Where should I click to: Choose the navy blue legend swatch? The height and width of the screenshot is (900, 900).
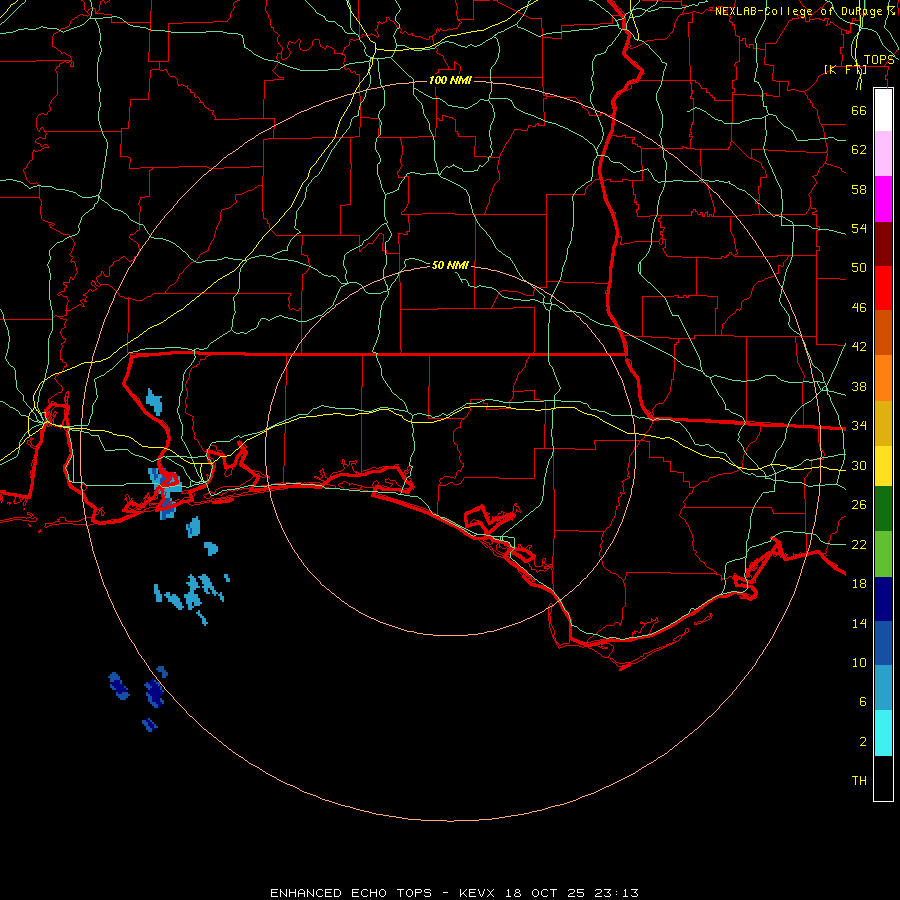(883, 599)
